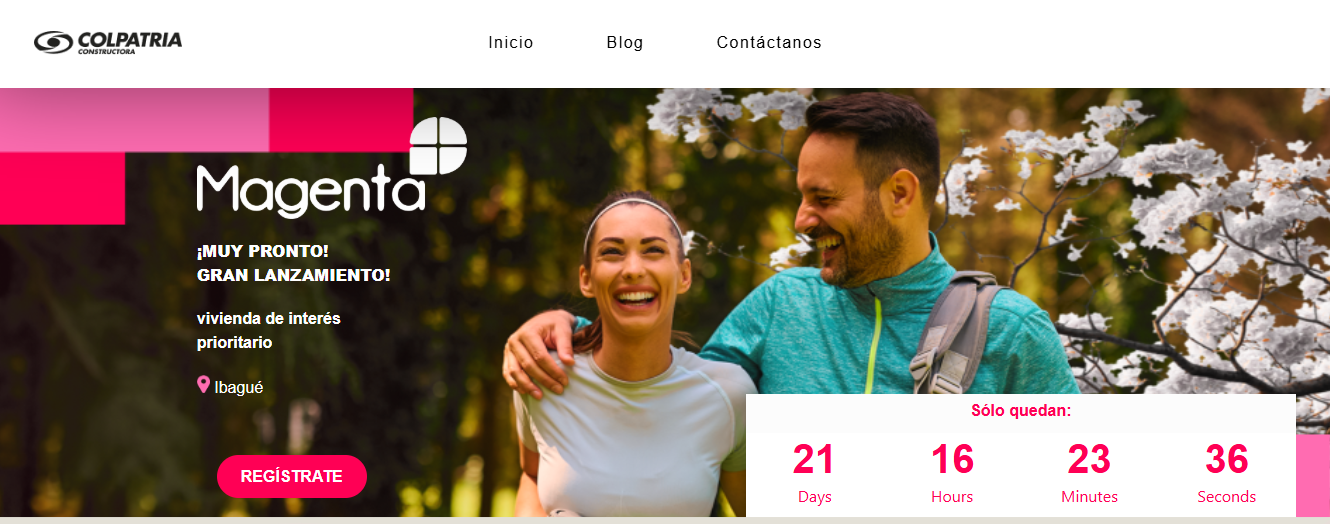Viewport: 1330px width, 524px height.
Task: Click the dark pink square in top-left banner
Action: (x=341, y=120)
